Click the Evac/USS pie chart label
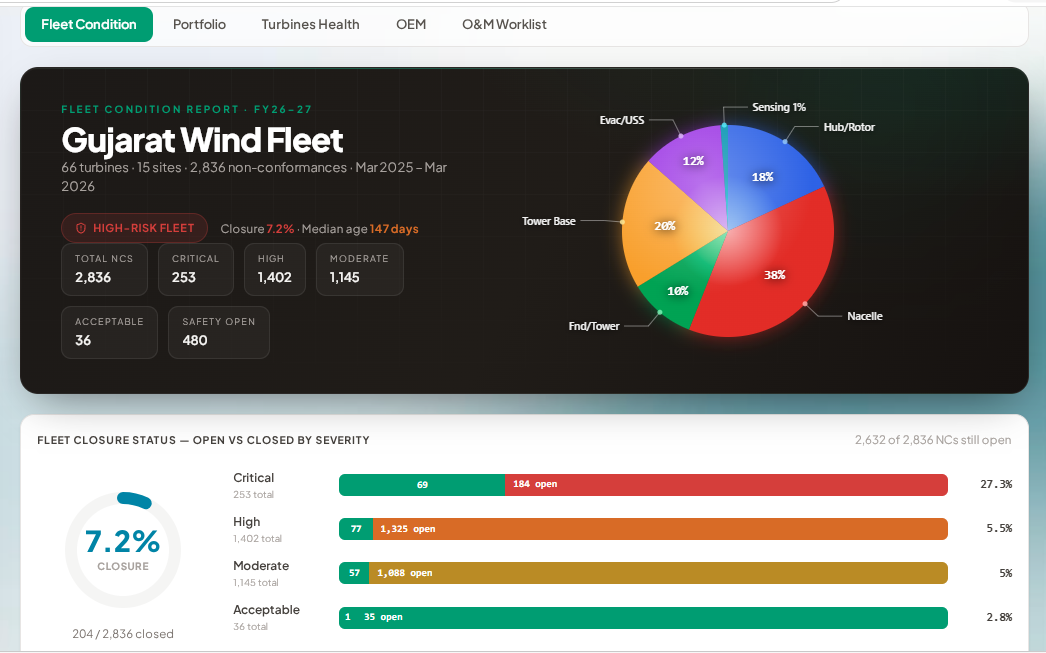The width and height of the screenshot is (1046, 653). click(x=622, y=120)
